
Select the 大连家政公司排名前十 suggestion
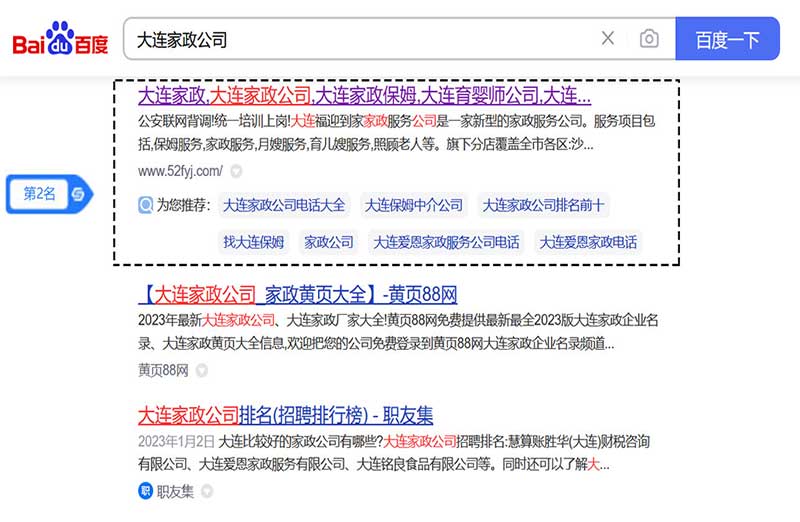(543, 205)
